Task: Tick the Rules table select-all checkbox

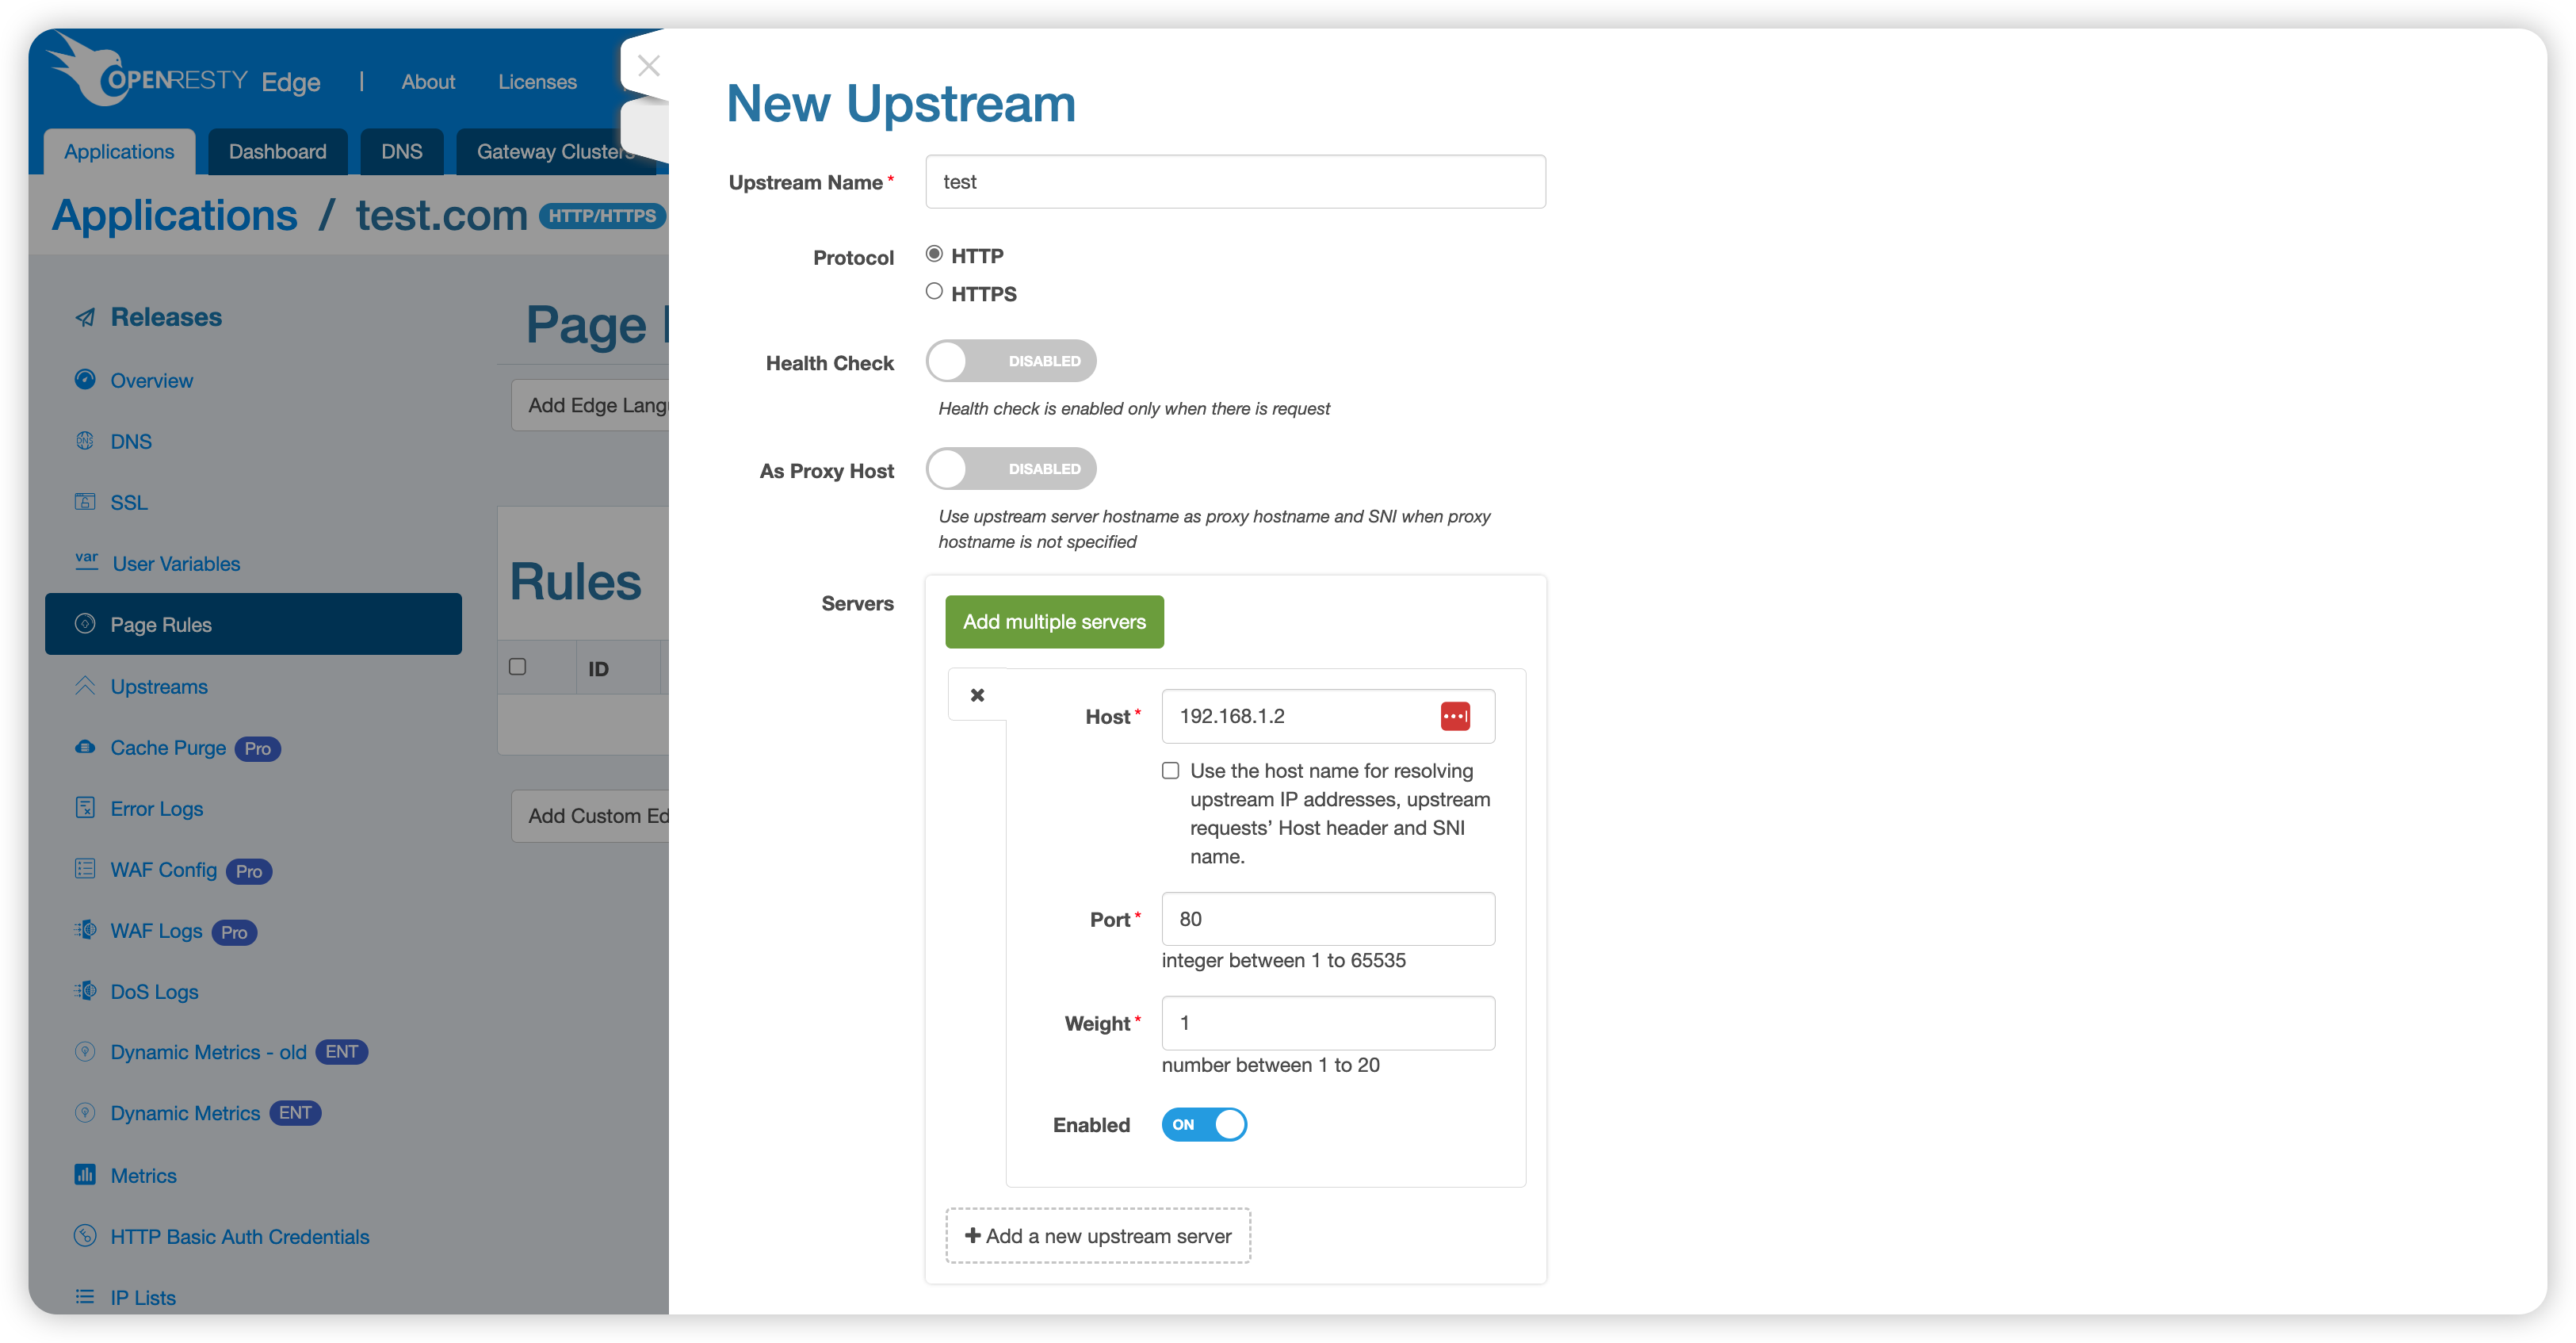Action: tap(517, 667)
